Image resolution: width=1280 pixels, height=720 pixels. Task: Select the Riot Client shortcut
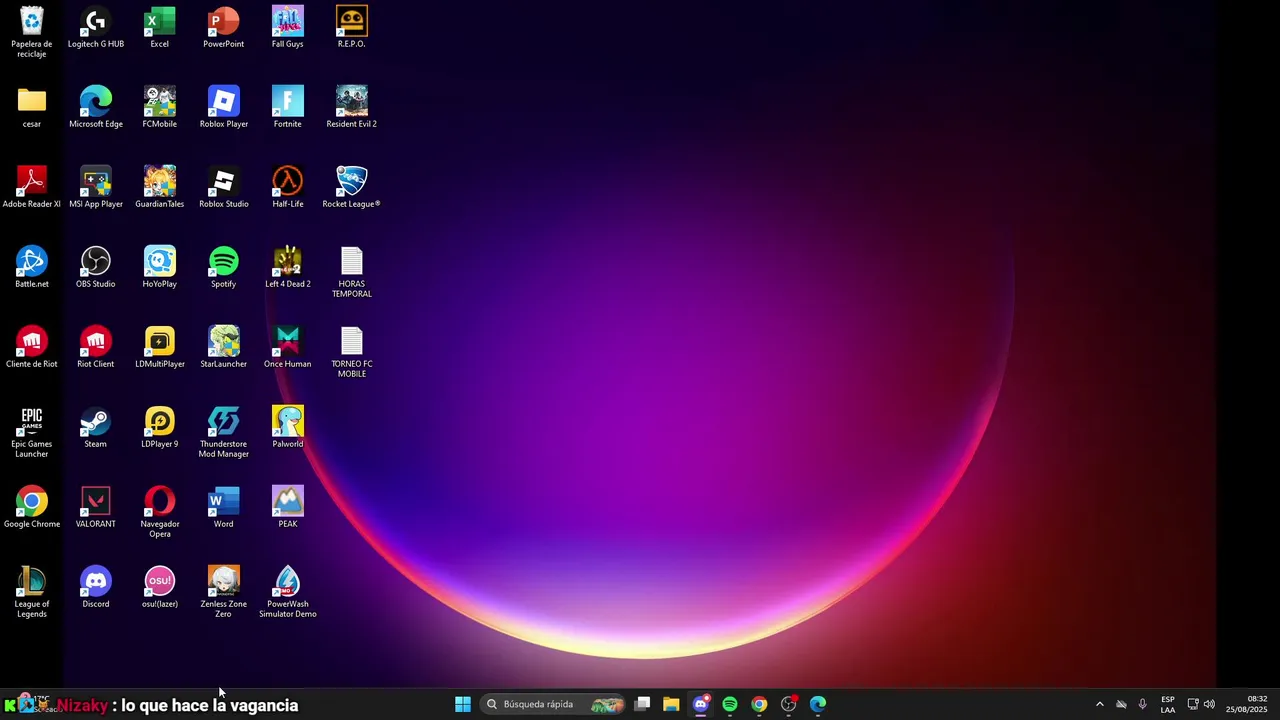tap(96, 347)
